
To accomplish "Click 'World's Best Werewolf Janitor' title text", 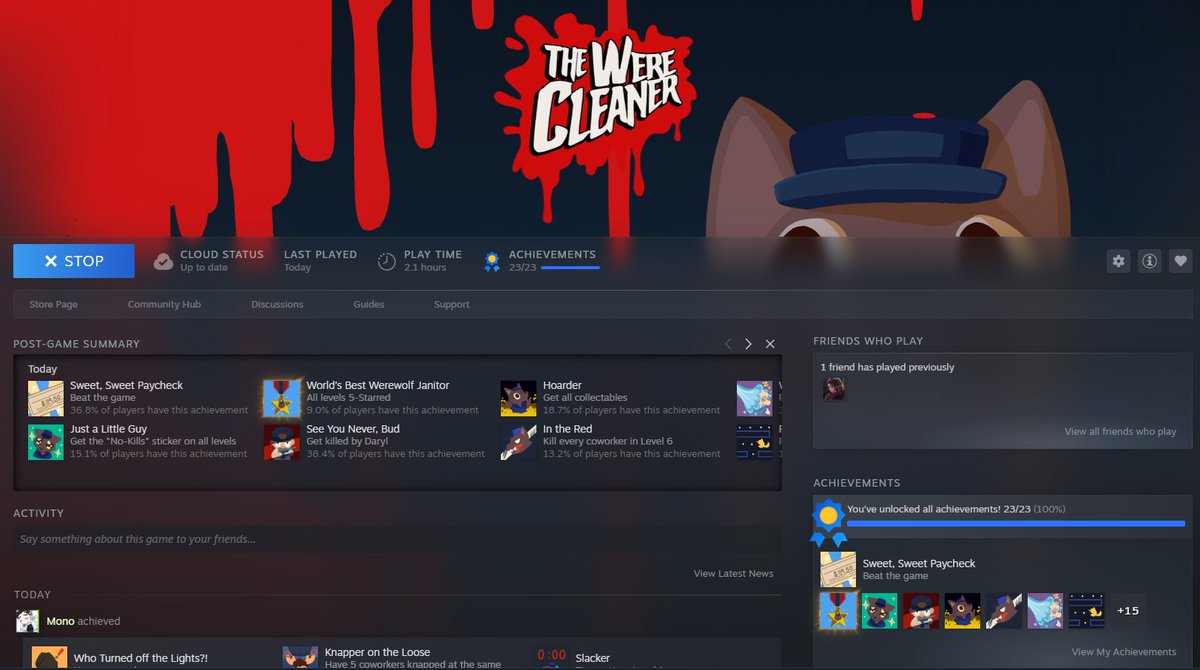I will (378, 385).
